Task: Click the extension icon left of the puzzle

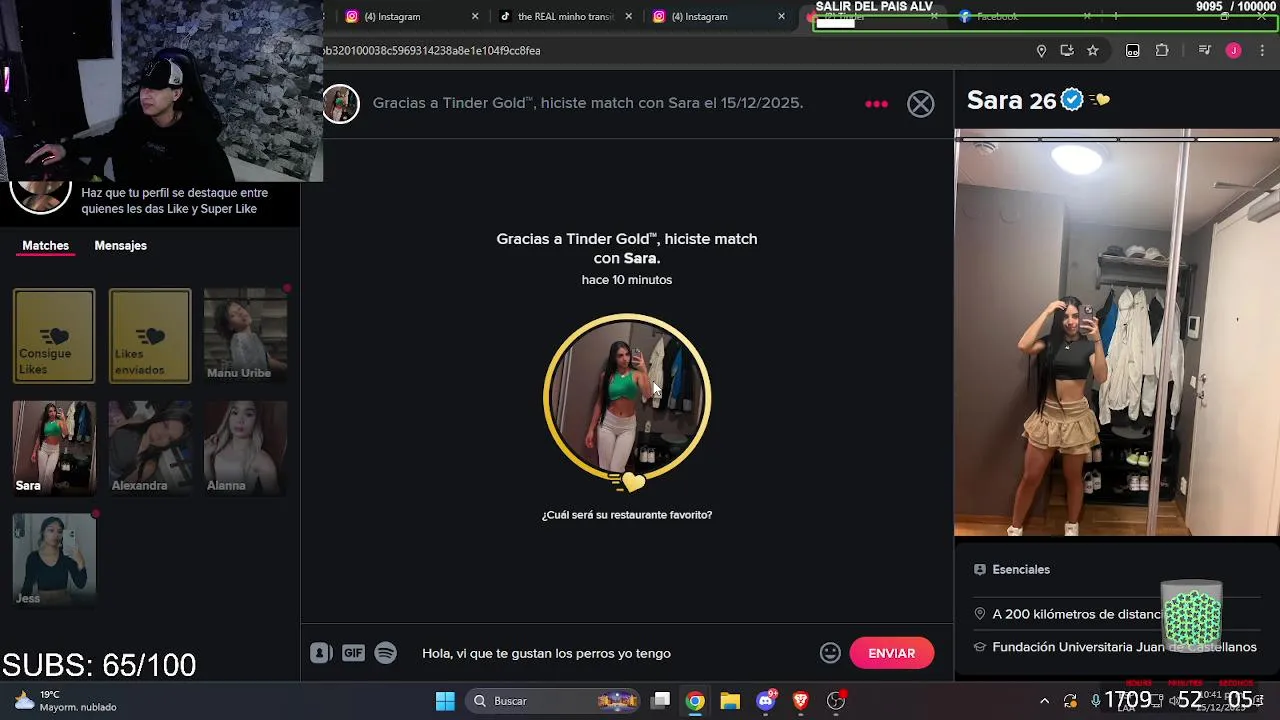Action: pyautogui.click(x=1132, y=51)
